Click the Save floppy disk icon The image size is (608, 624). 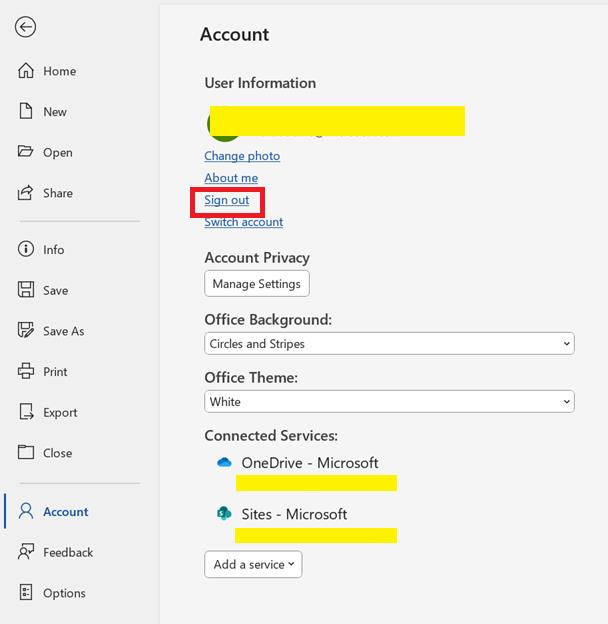[x=26, y=289]
